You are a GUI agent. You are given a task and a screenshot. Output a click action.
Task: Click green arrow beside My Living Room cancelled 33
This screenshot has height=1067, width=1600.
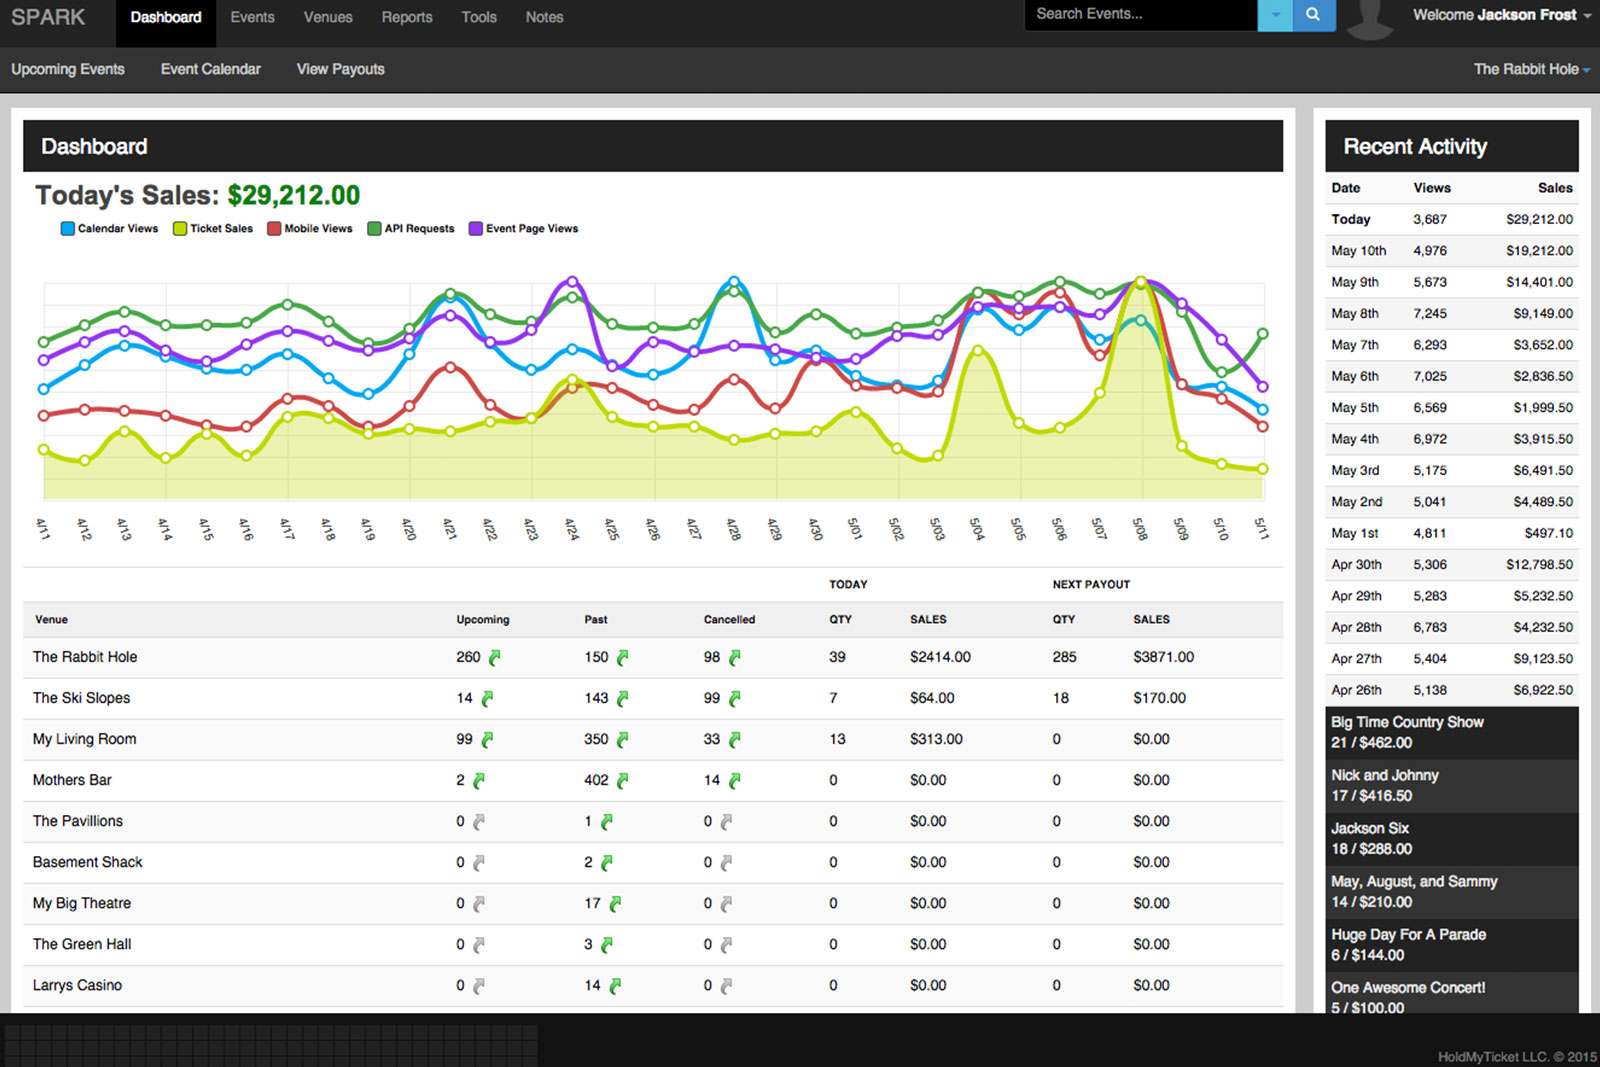click(734, 740)
